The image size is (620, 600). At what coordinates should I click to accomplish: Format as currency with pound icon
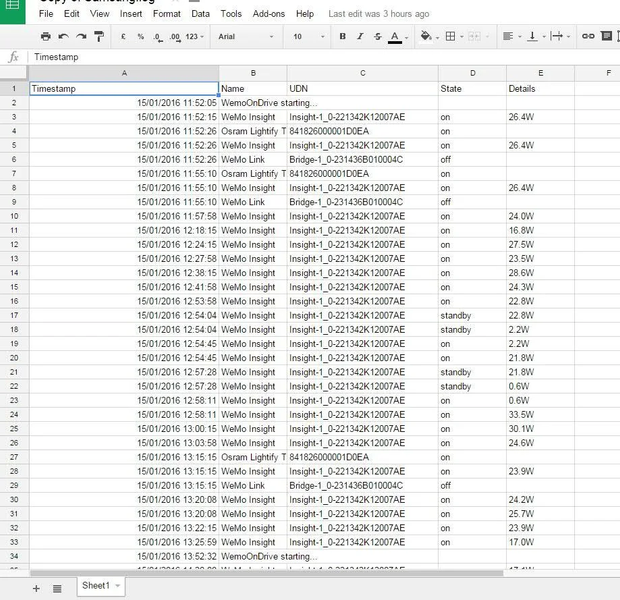pos(123,36)
